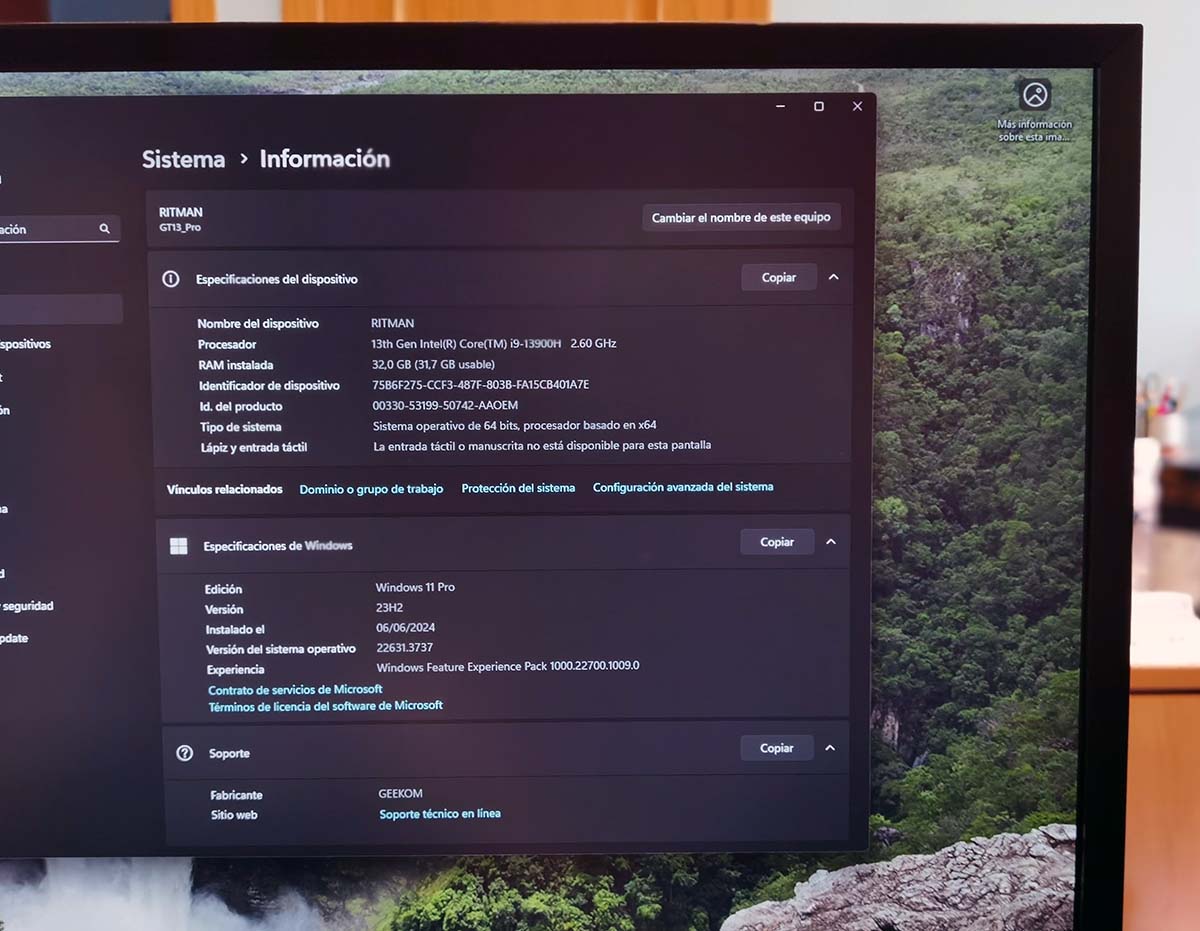Select the Windows Feature Experience Pack value

click(508, 666)
